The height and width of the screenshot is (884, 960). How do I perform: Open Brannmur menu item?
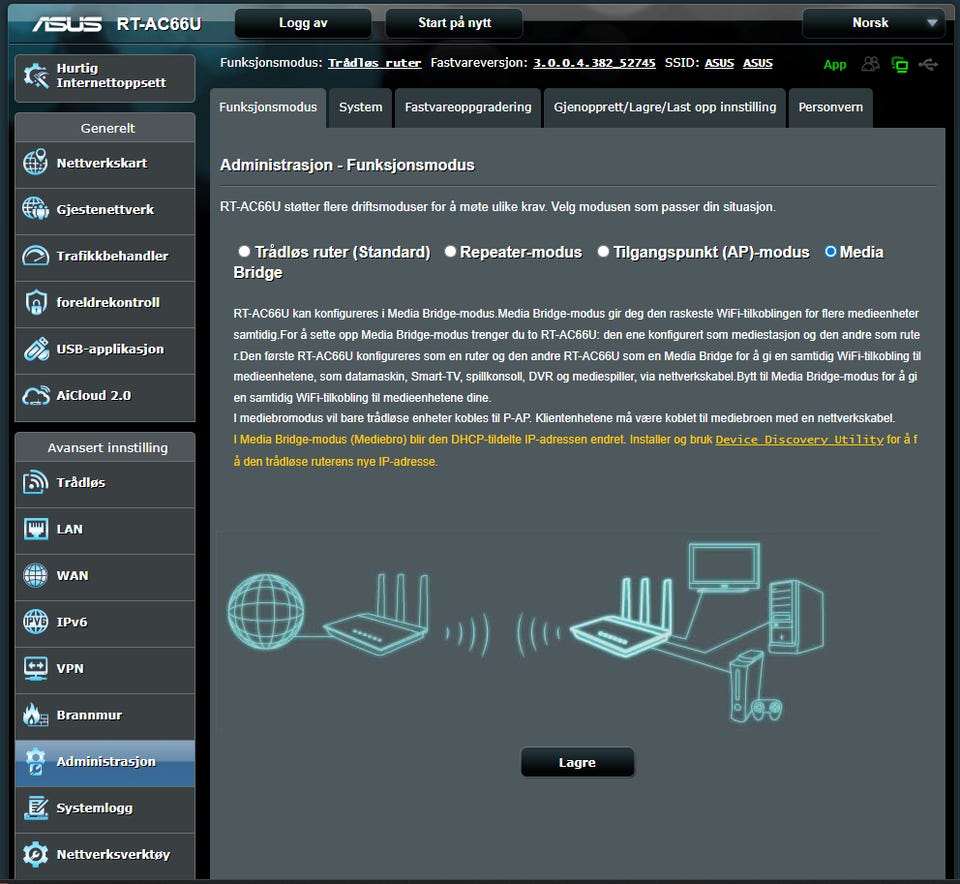point(105,715)
